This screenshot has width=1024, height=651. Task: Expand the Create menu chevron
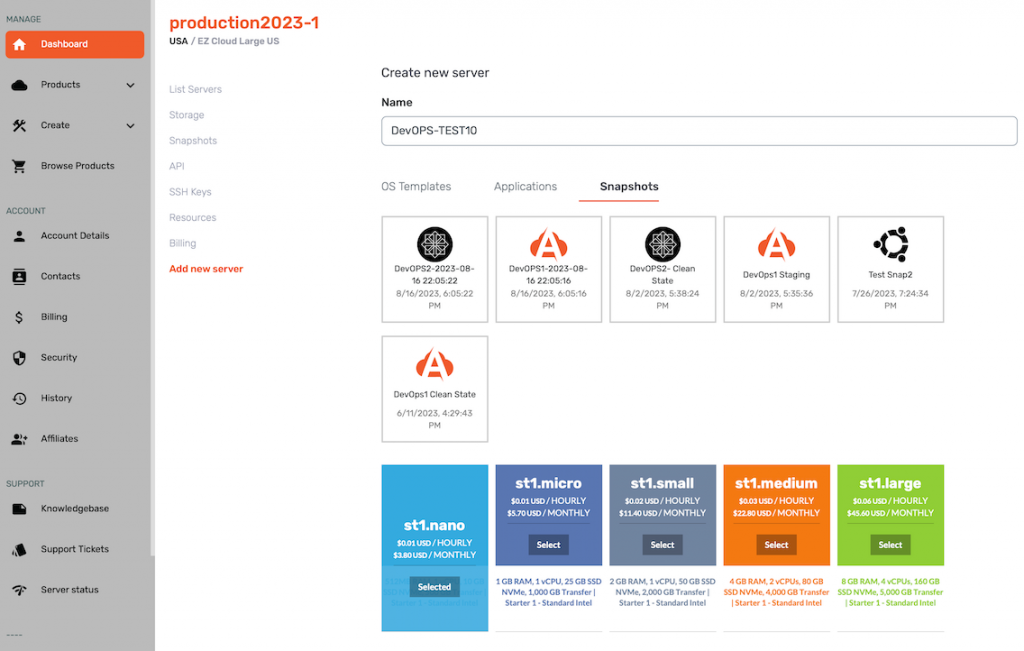click(130, 126)
